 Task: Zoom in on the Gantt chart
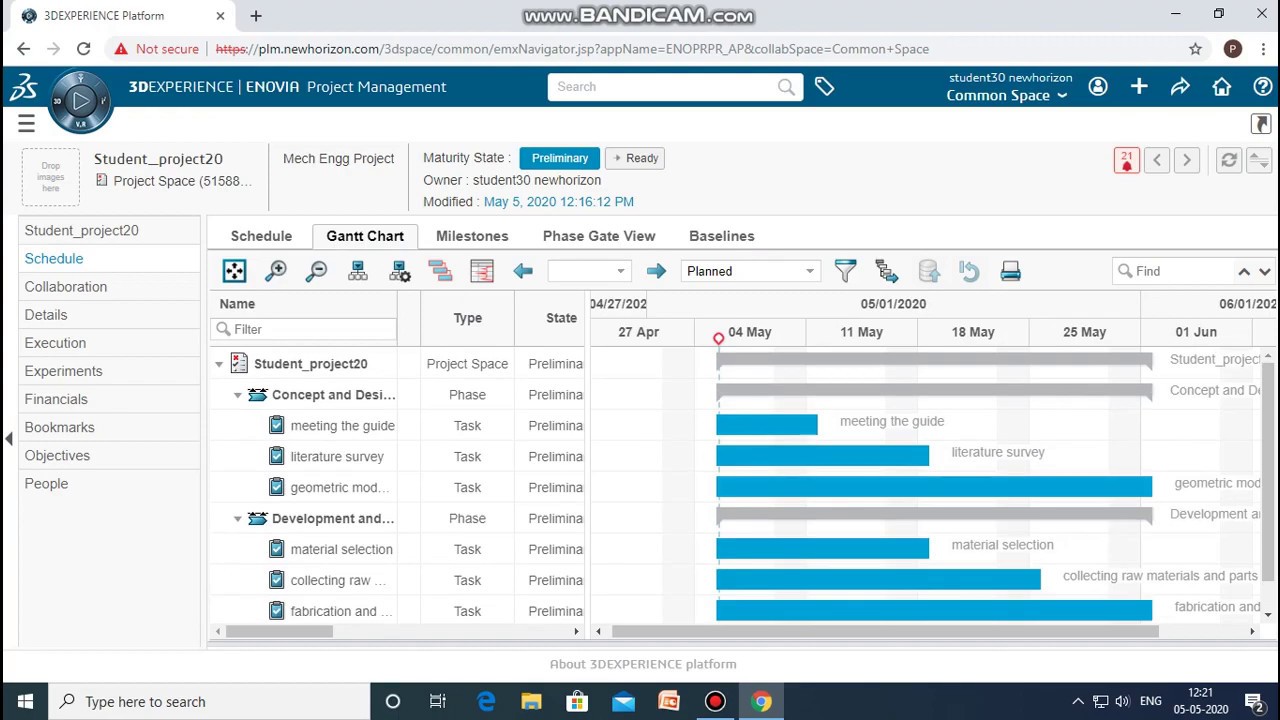tap(276, 271)
